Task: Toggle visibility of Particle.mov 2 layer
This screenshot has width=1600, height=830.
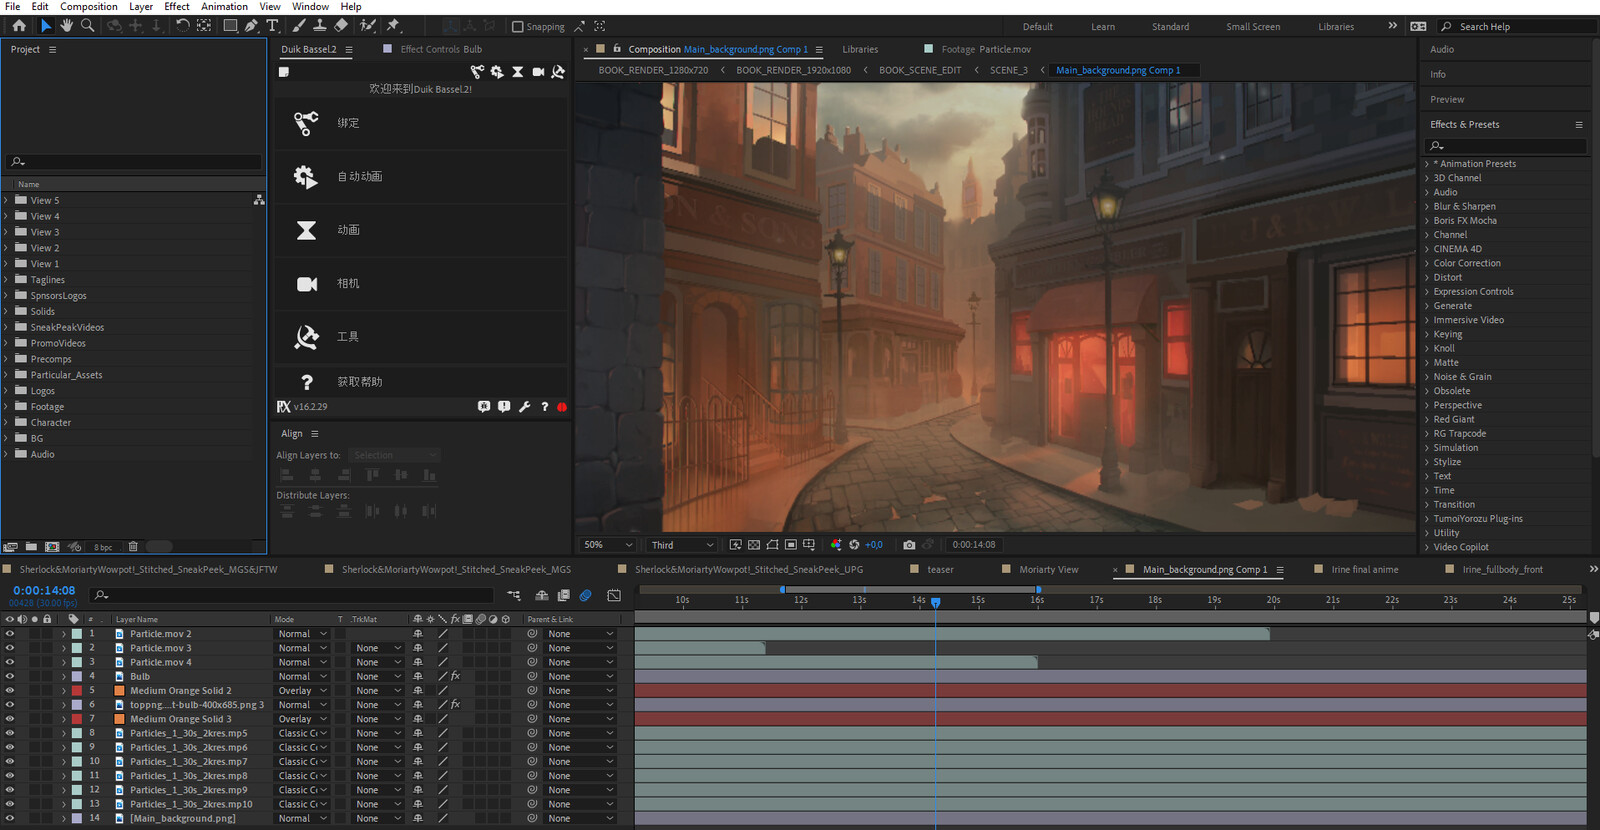Action: pyautogui.click(x=10, y=634)
